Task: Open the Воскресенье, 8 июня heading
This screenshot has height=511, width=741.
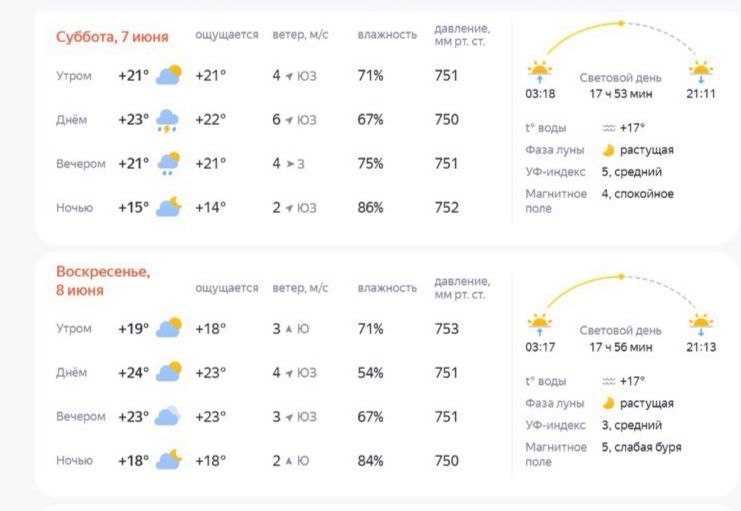Action: pyautogui.click(x=103, y=281)
